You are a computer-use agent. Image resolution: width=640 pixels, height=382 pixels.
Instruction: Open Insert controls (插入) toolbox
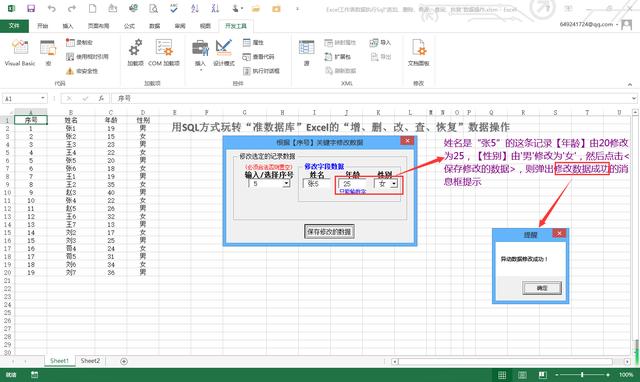click(200, 54)
